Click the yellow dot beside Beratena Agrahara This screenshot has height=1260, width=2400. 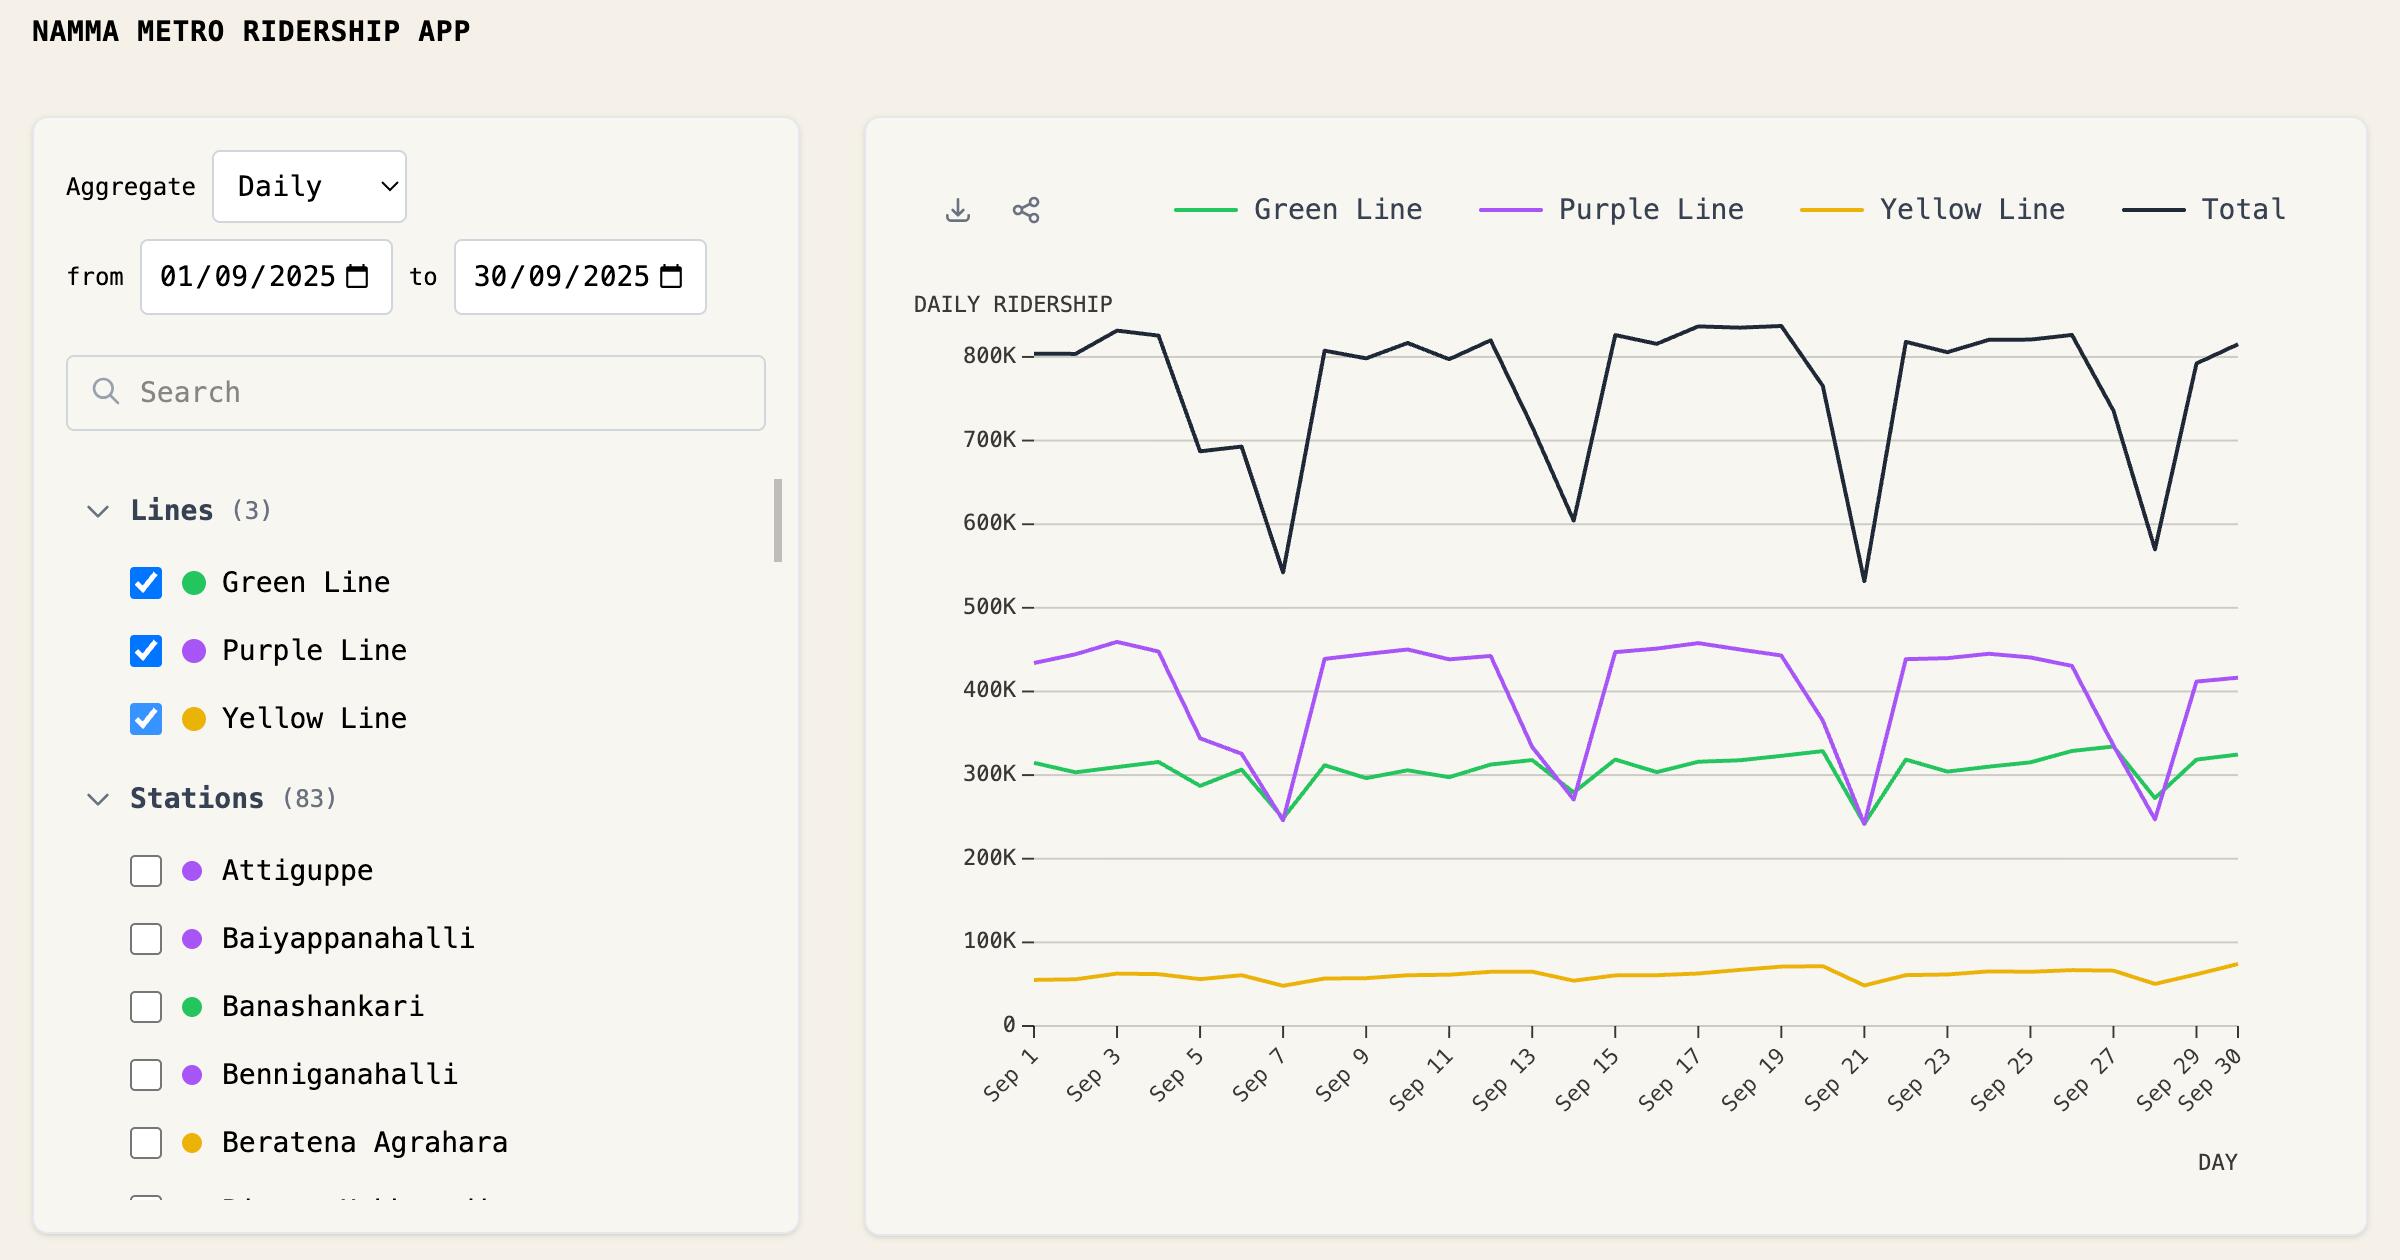193,1143
